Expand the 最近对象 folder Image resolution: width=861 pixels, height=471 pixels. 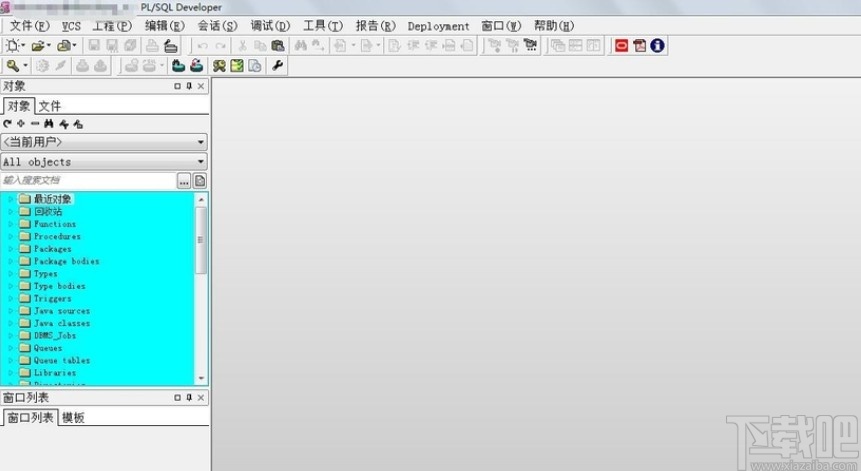click(x=10, y=199)
